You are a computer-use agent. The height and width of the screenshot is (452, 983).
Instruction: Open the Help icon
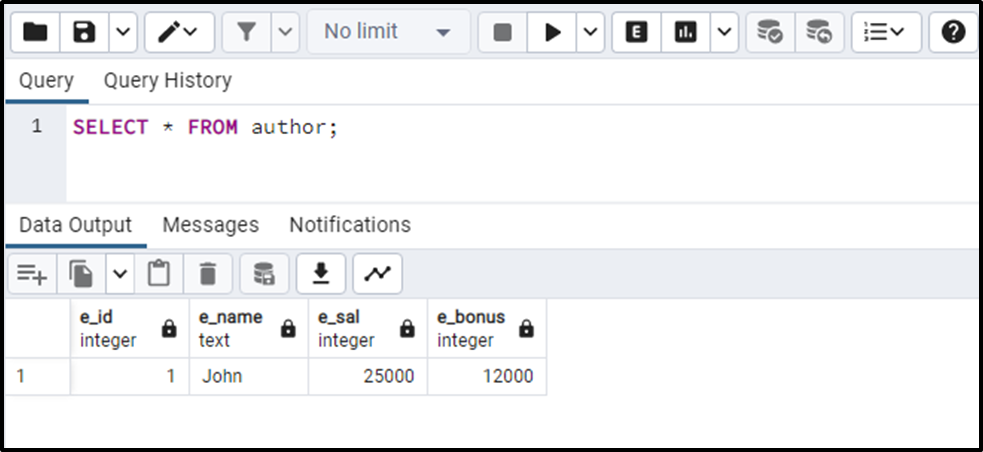(953, 32)
